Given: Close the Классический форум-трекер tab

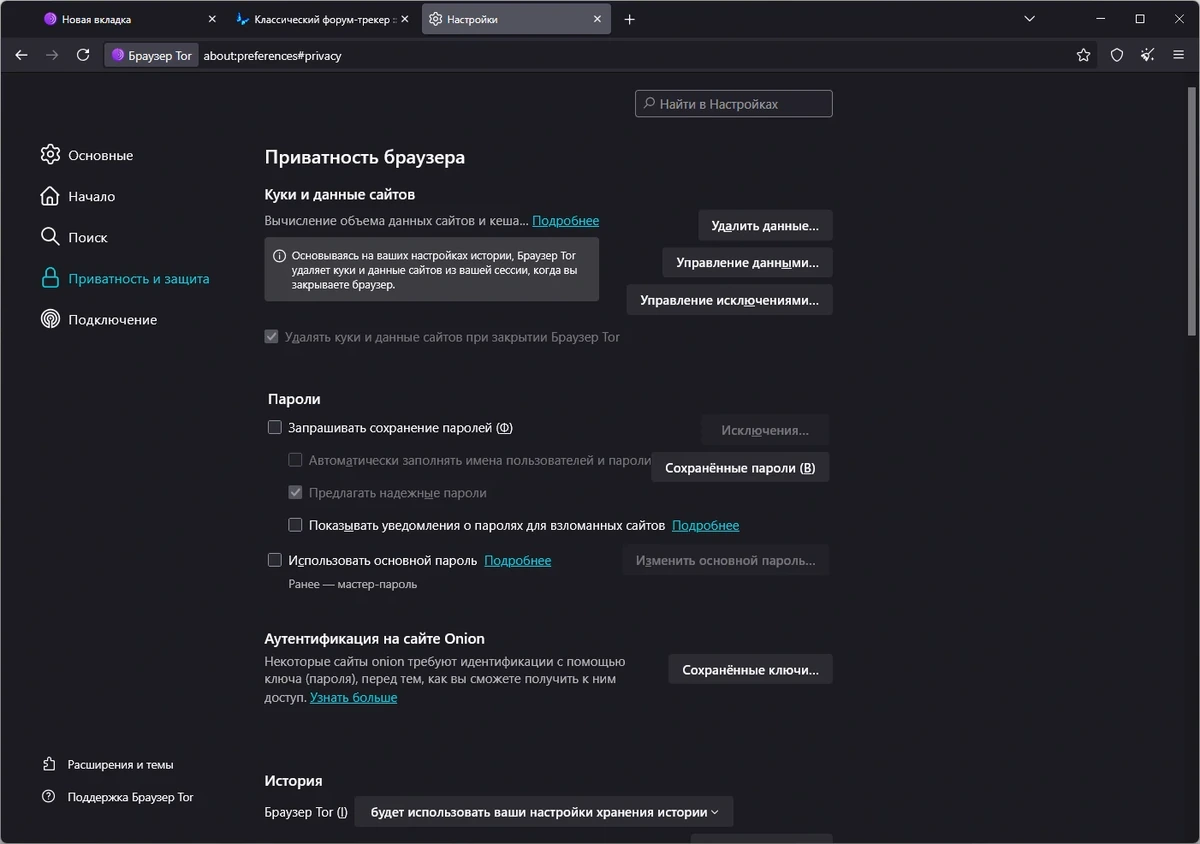Looking at the screenshot, I should (x=404, y=19).
